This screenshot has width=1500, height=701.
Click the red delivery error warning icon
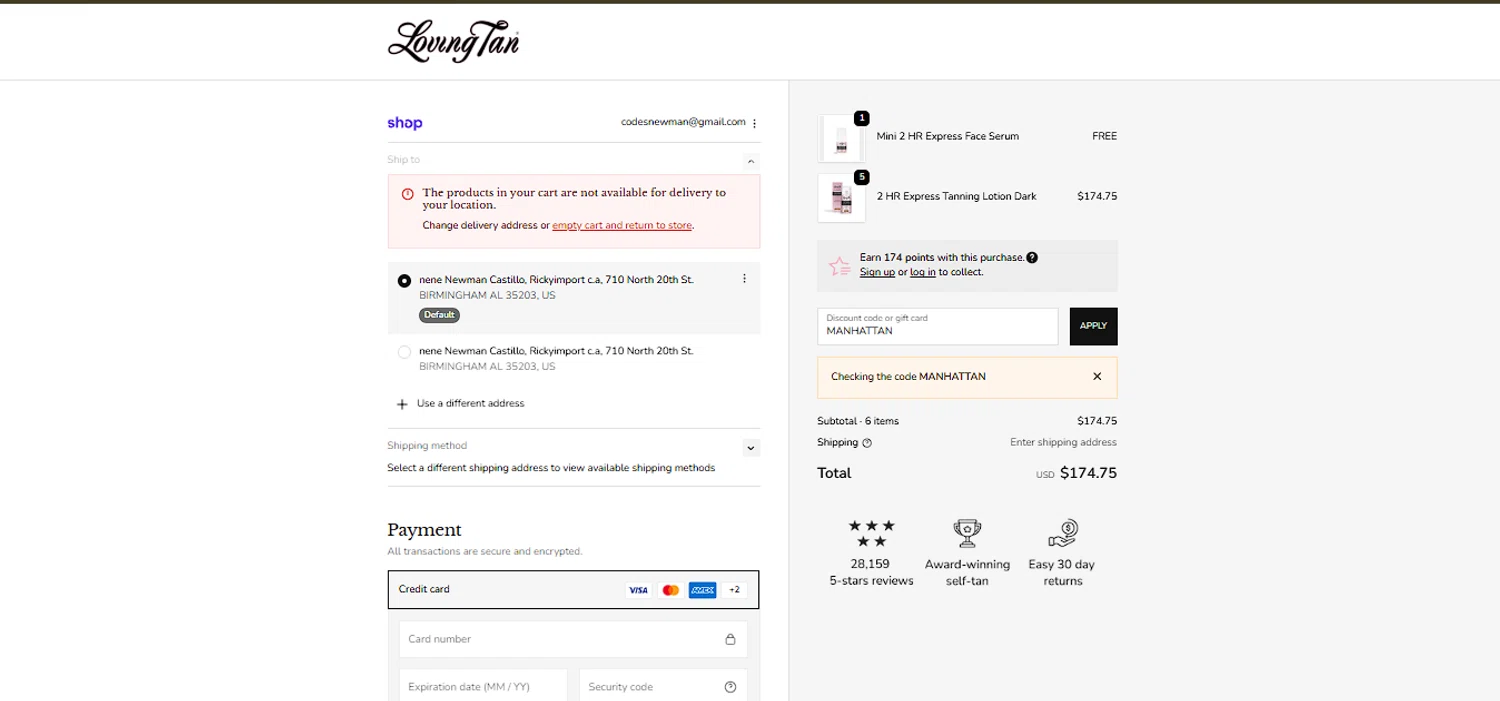click(x=407, y=194)
